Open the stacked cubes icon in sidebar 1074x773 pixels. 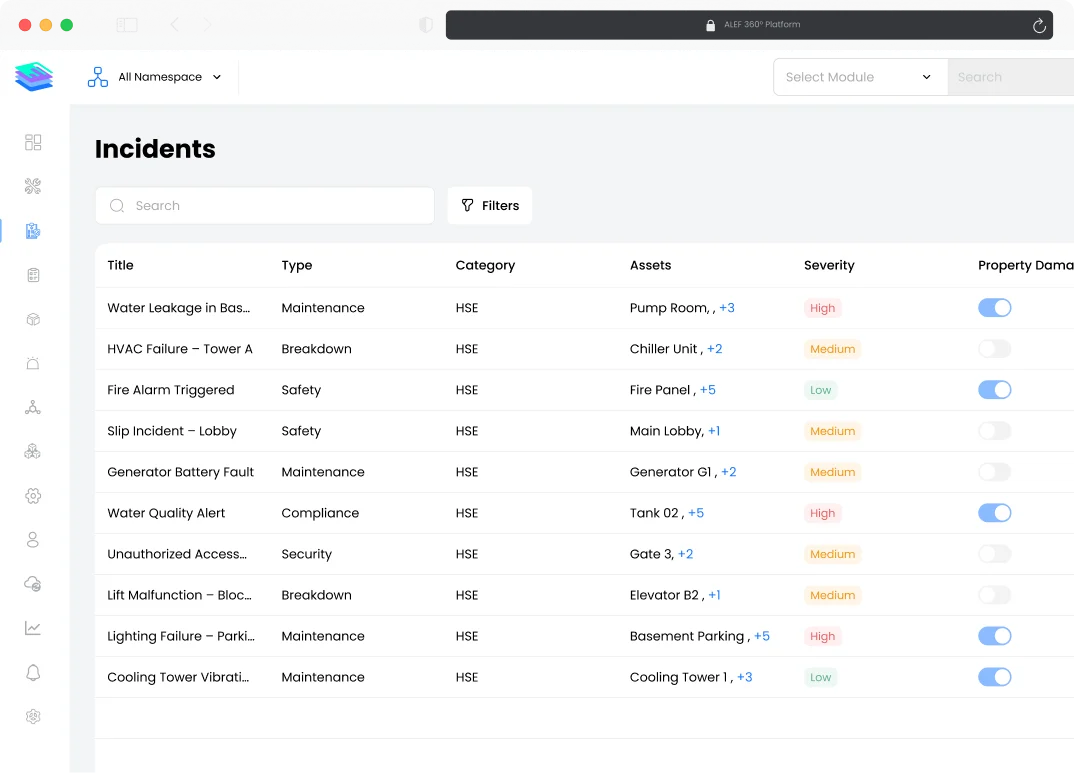click(33, 451)
